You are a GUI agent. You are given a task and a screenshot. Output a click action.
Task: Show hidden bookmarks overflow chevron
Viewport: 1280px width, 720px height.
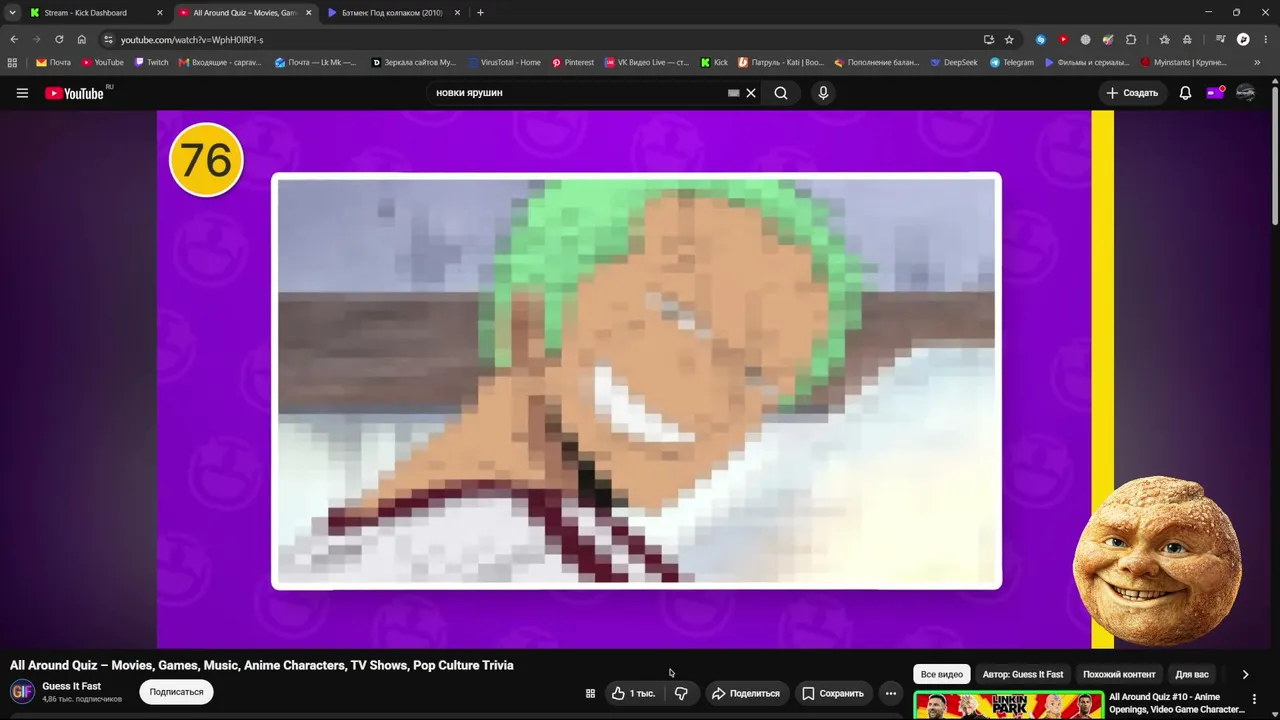coord(1257,62)
